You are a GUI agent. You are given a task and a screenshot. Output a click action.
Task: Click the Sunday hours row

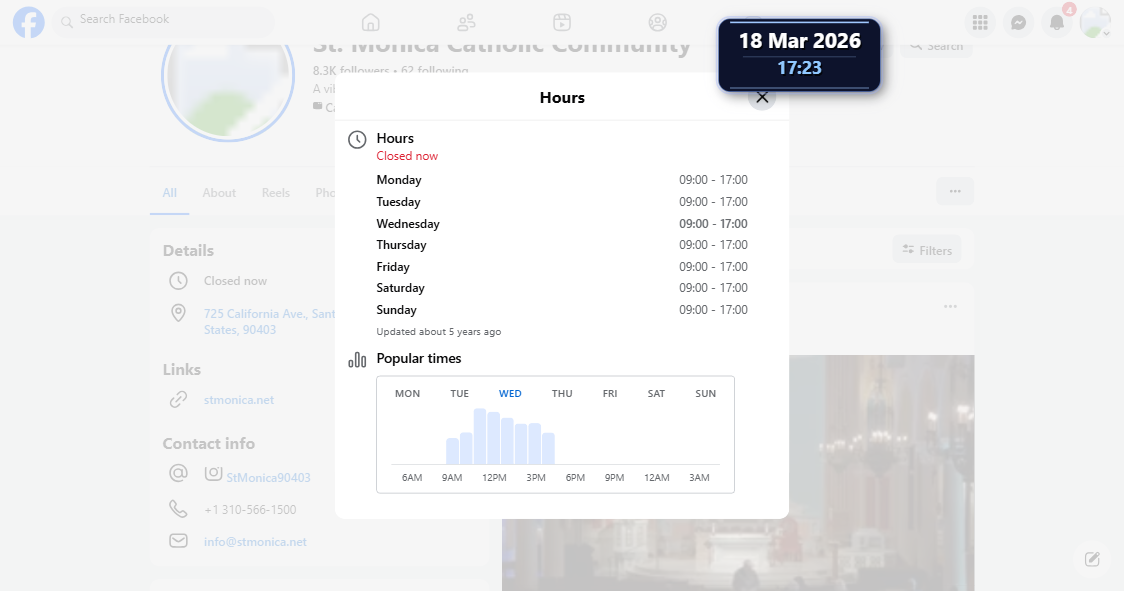(562, 310)
